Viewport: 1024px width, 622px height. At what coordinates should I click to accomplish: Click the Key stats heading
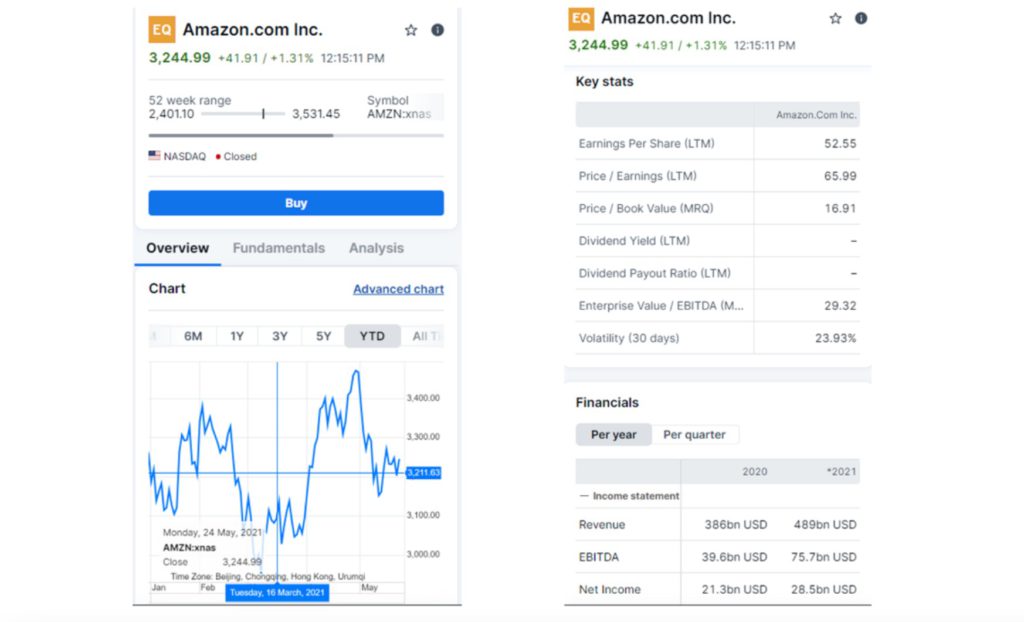[x=604, y=82]
